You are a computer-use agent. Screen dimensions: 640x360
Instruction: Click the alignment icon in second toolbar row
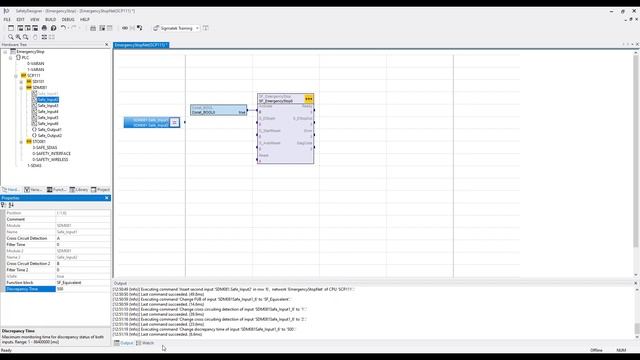pos(44,37)
